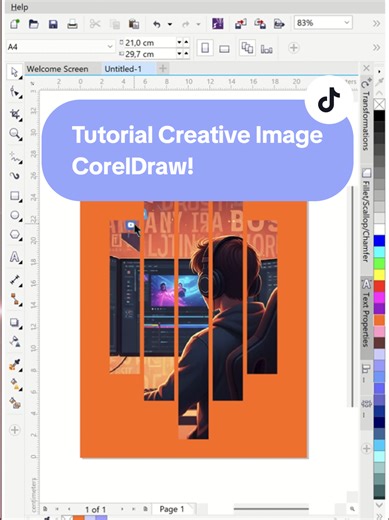Open the Help menu
This screenshot has height=520, width=389.
point(19,7)
